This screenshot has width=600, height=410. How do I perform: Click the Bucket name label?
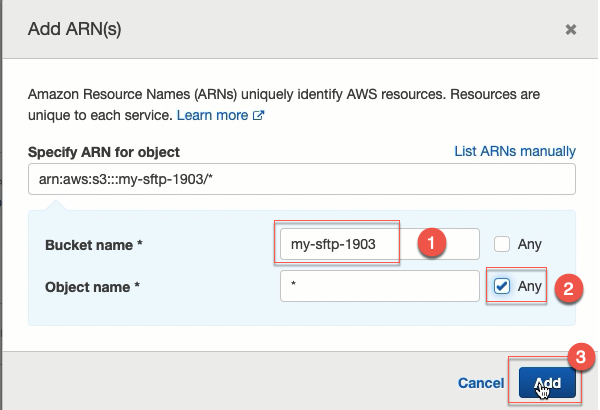pos(94,245)
